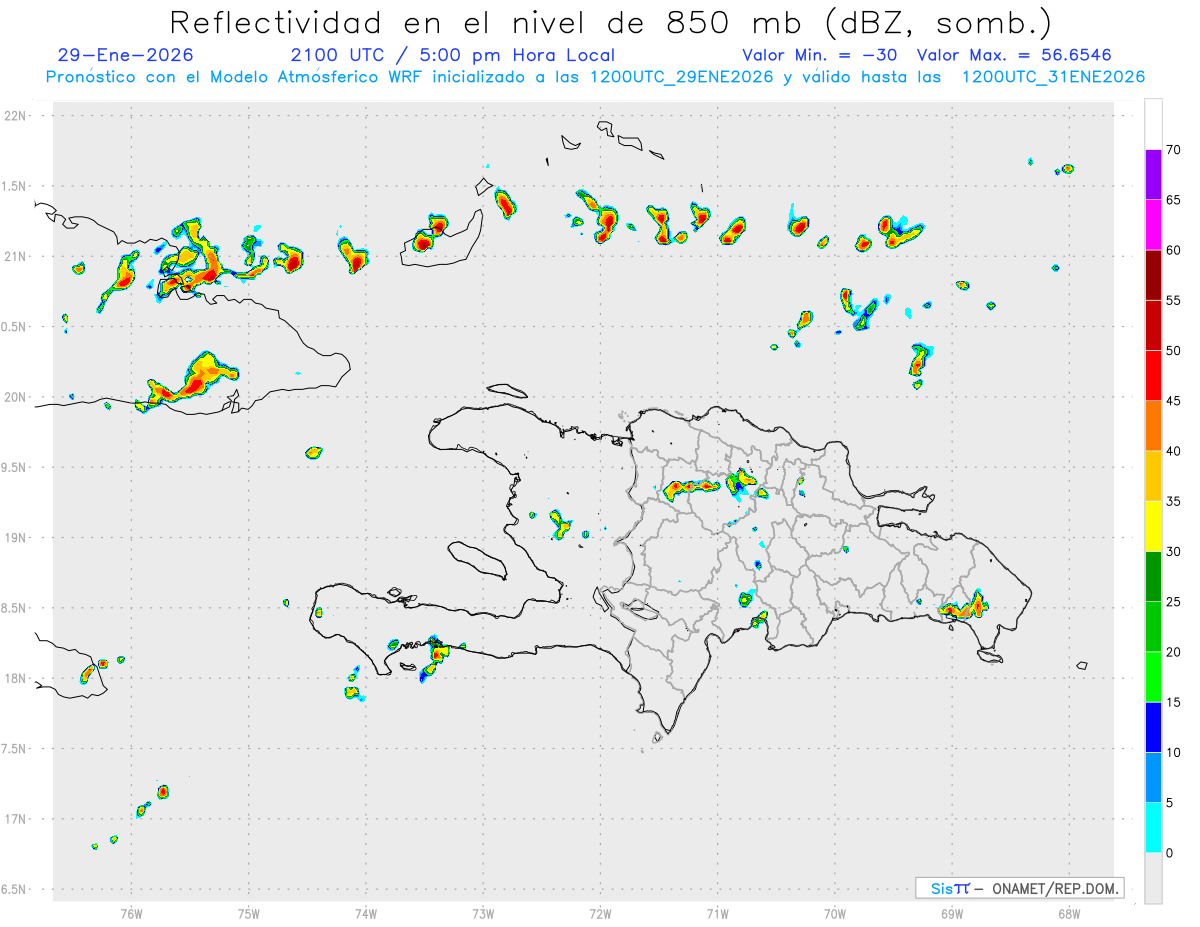Click the '70' colorbar tick value
1200x927 pixels.
coord(1174,150)
